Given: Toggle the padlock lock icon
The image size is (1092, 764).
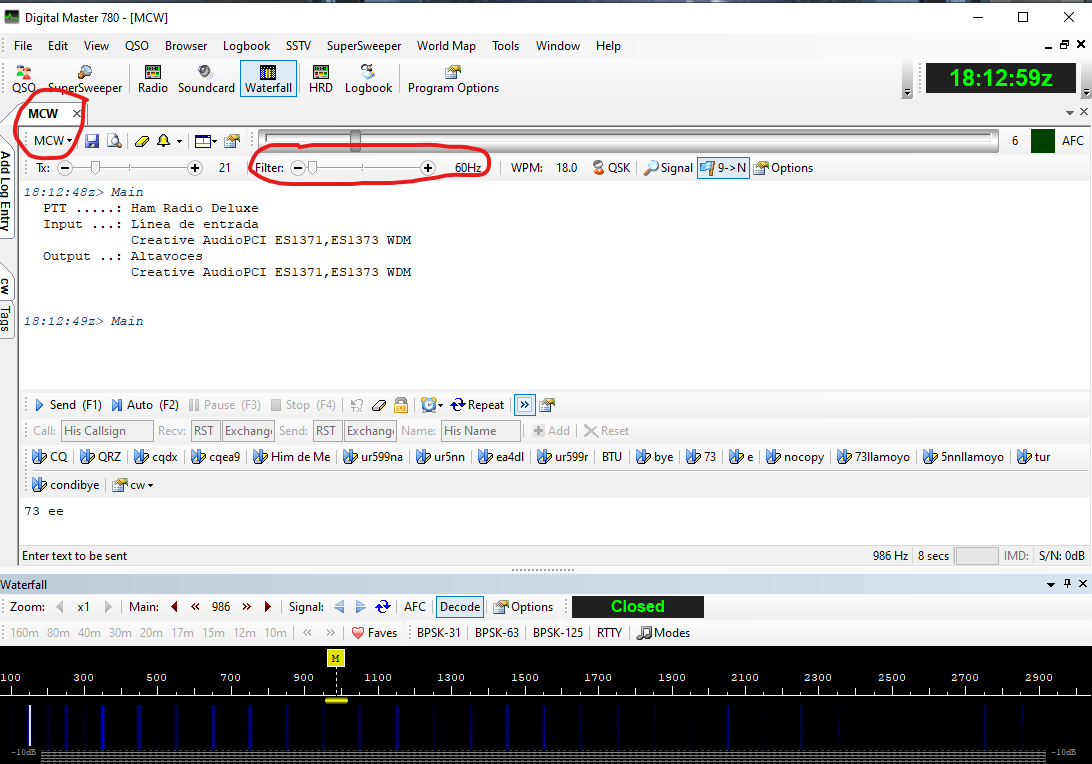Looking at the screenshot, I should tap(400, 405).
